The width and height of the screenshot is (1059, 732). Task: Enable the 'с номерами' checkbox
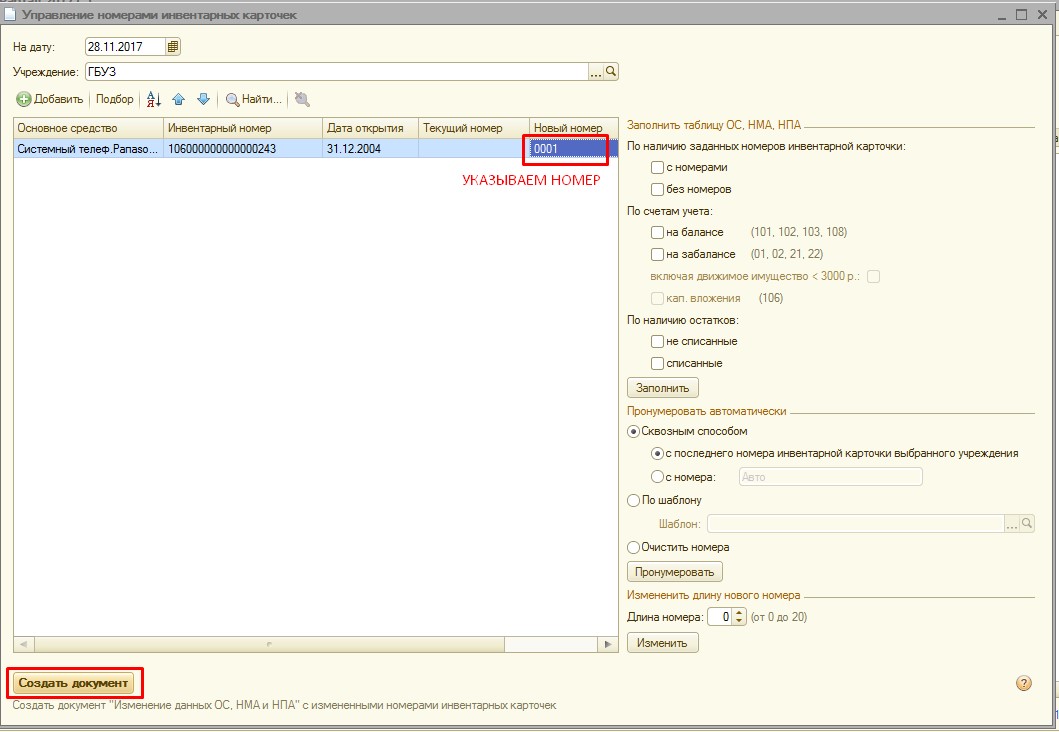coord(657,168)
